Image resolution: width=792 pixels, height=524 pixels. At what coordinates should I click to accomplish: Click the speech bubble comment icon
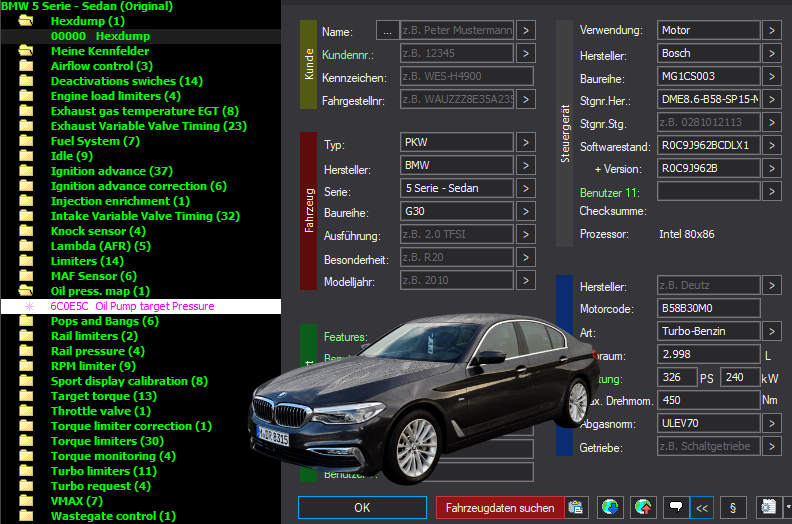676,507
